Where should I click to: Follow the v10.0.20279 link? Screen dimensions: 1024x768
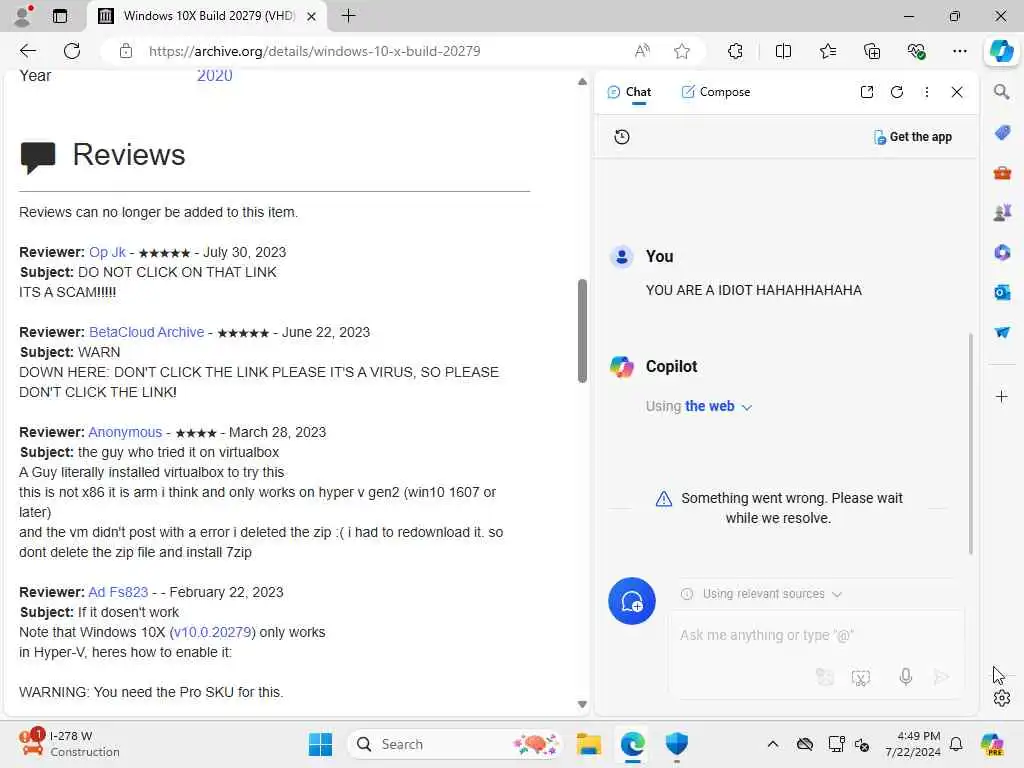(212, 632)
